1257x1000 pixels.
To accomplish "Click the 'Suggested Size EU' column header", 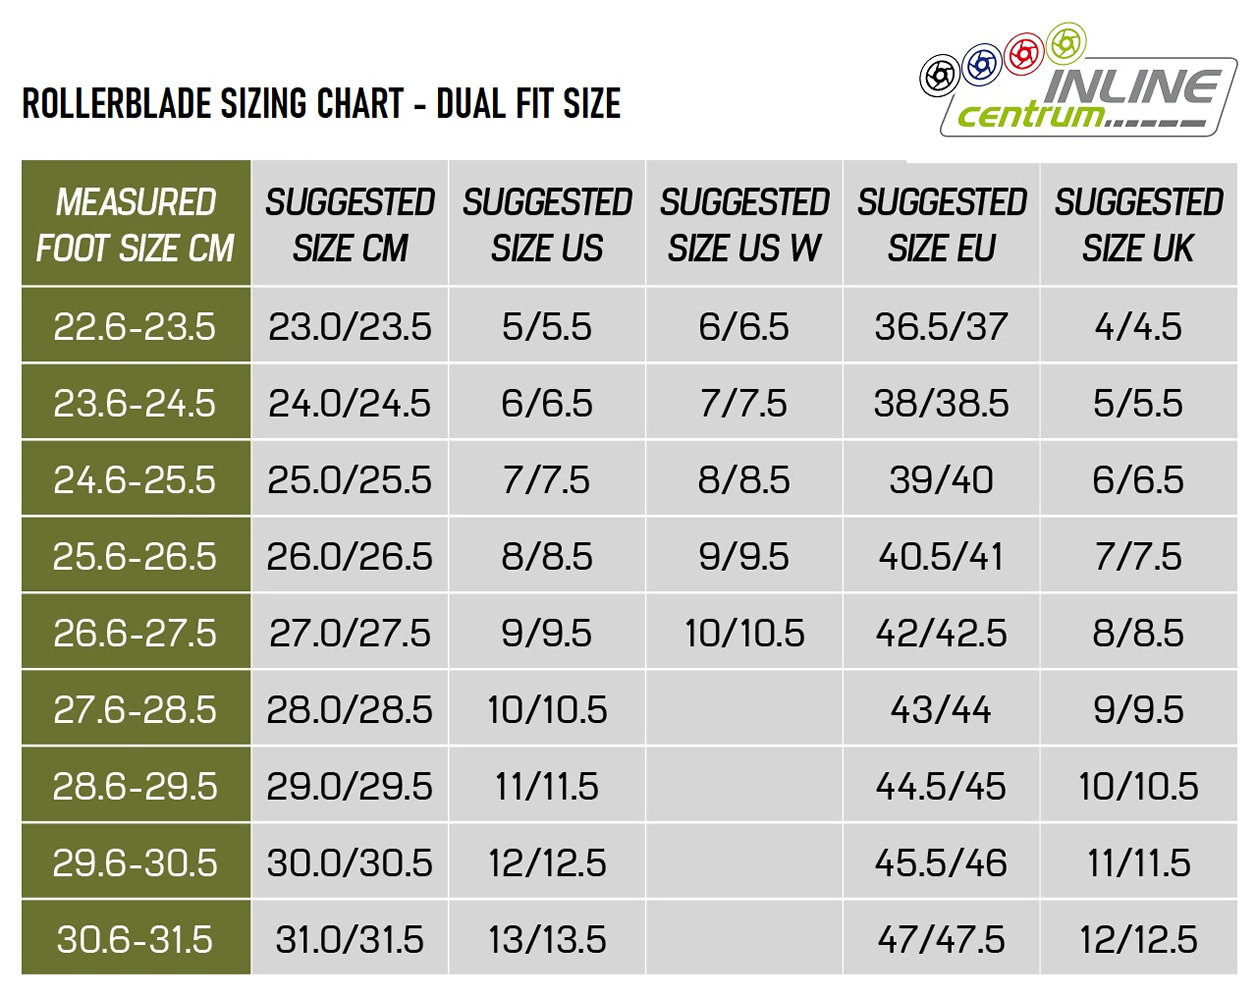I will coord(942,225).
